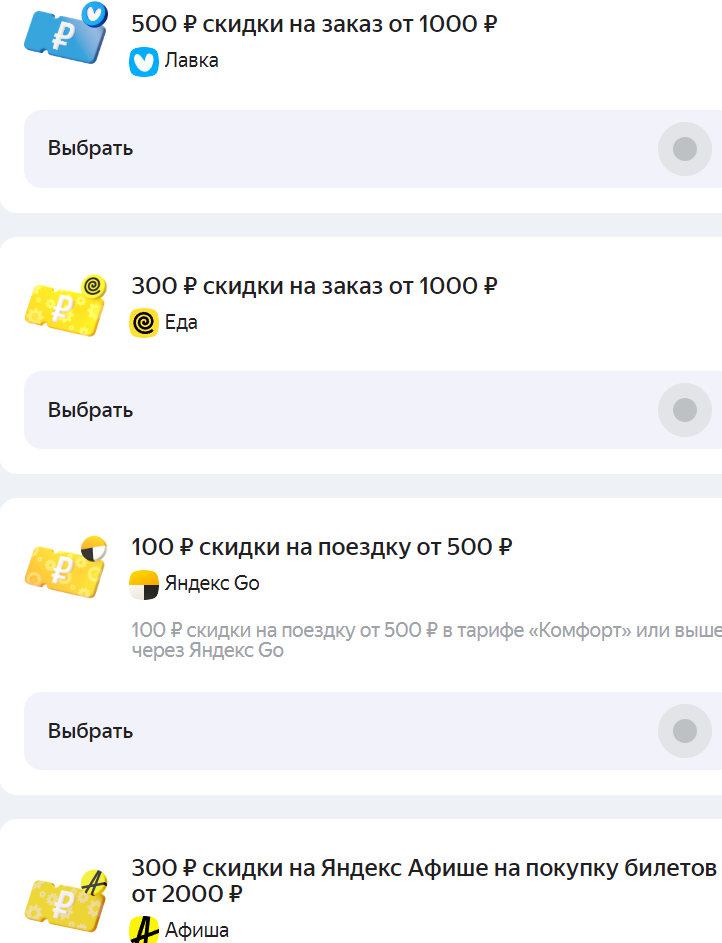
Task: Click the Afisha ruble coupon icon
Action: click(x=66, y=901)
